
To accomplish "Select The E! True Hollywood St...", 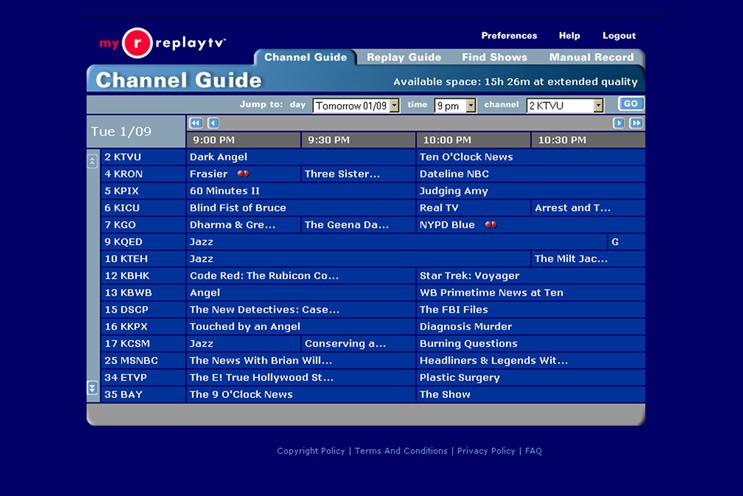I will pyautogui.click(x=300, y=378).
